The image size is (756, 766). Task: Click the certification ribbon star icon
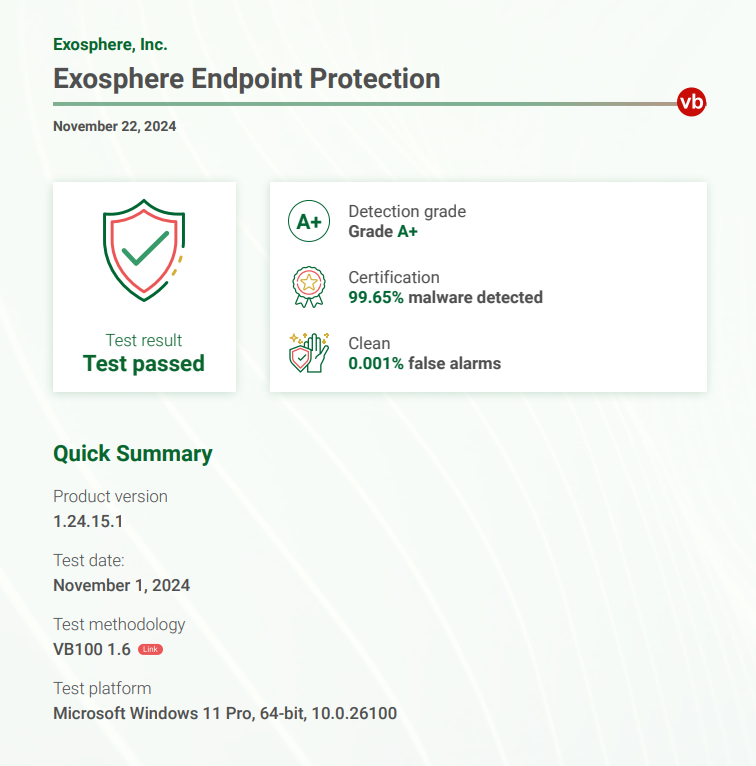309,287
